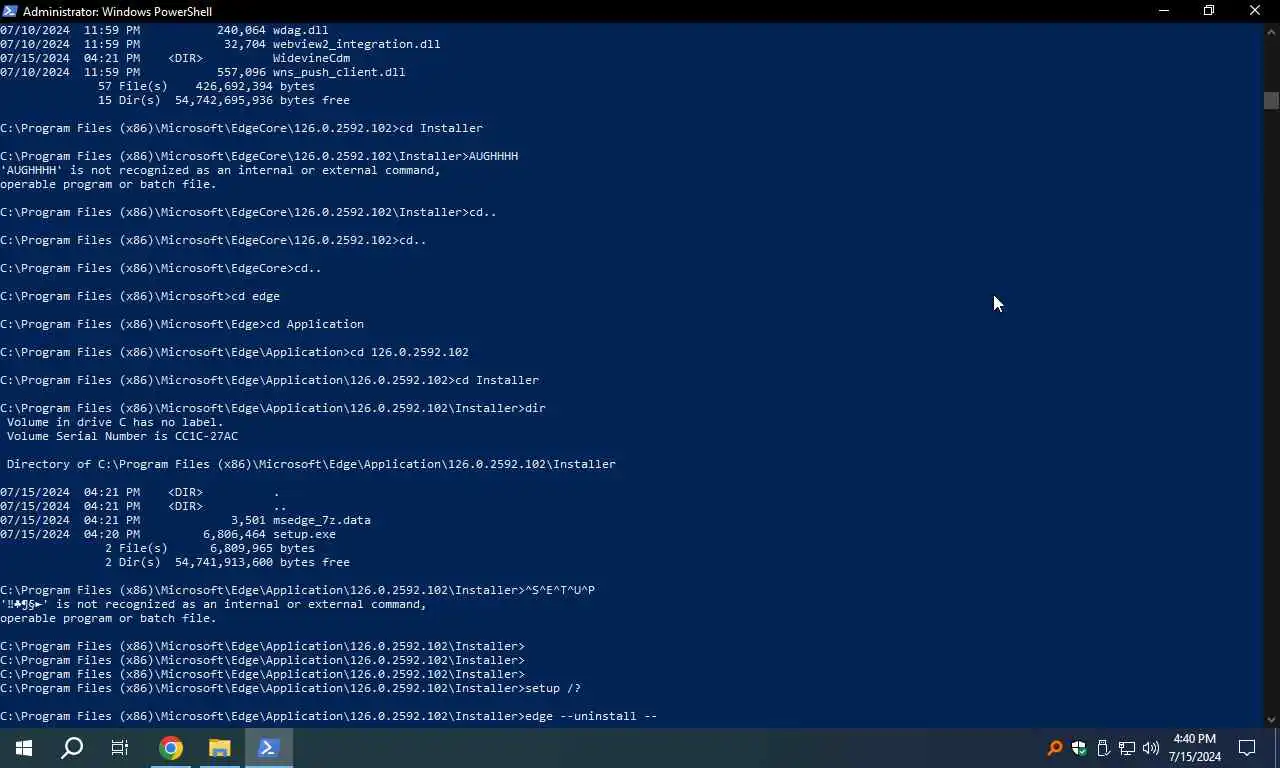1280x768 pixels.
Task: Open the network tray icon
Action: [1127, 748]
